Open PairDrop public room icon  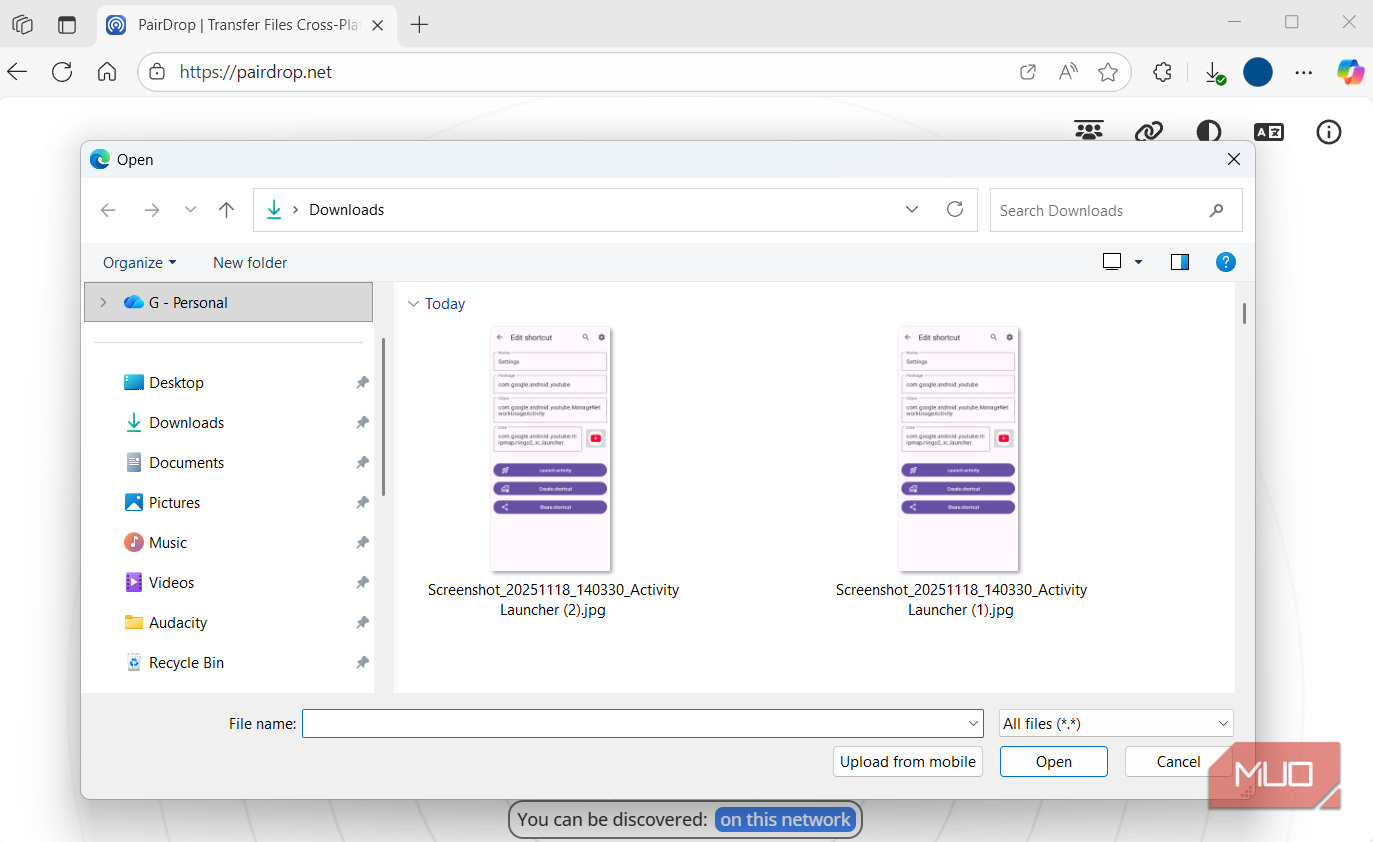coord(1089,131)
